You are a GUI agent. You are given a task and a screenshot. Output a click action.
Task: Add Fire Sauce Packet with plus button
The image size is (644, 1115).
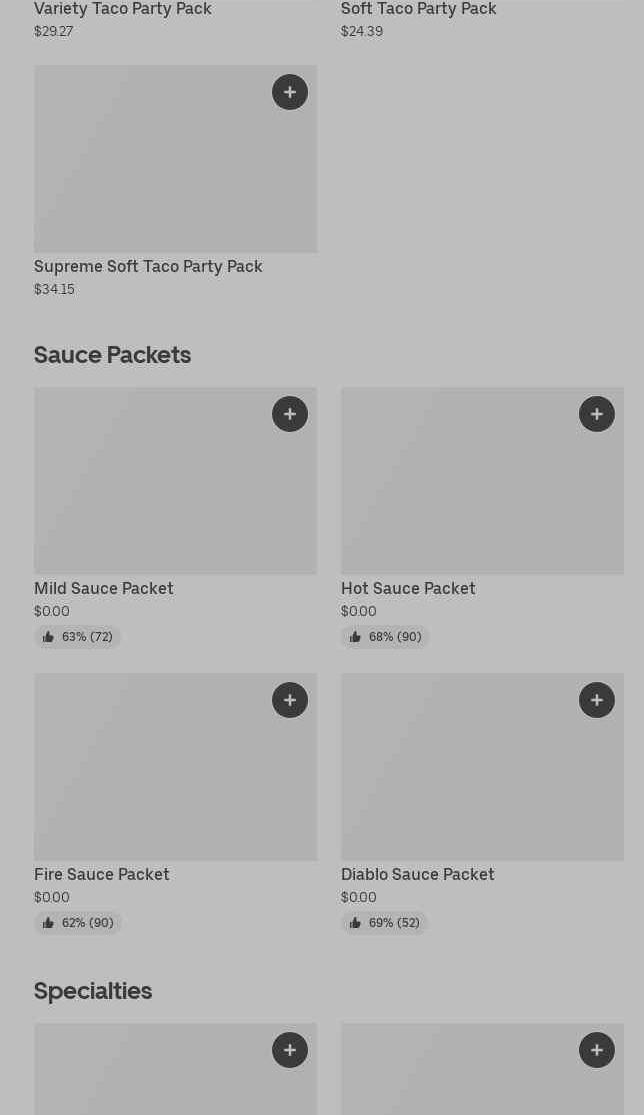point(290,700)
